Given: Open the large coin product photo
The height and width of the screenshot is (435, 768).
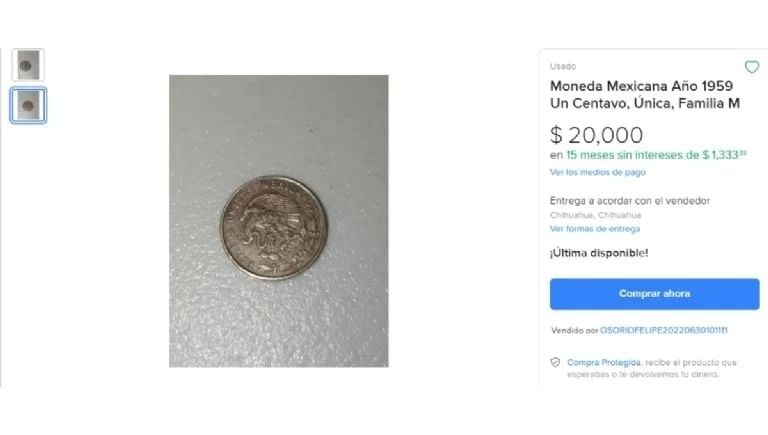Looking at the screenshot, I should (279, 221).
